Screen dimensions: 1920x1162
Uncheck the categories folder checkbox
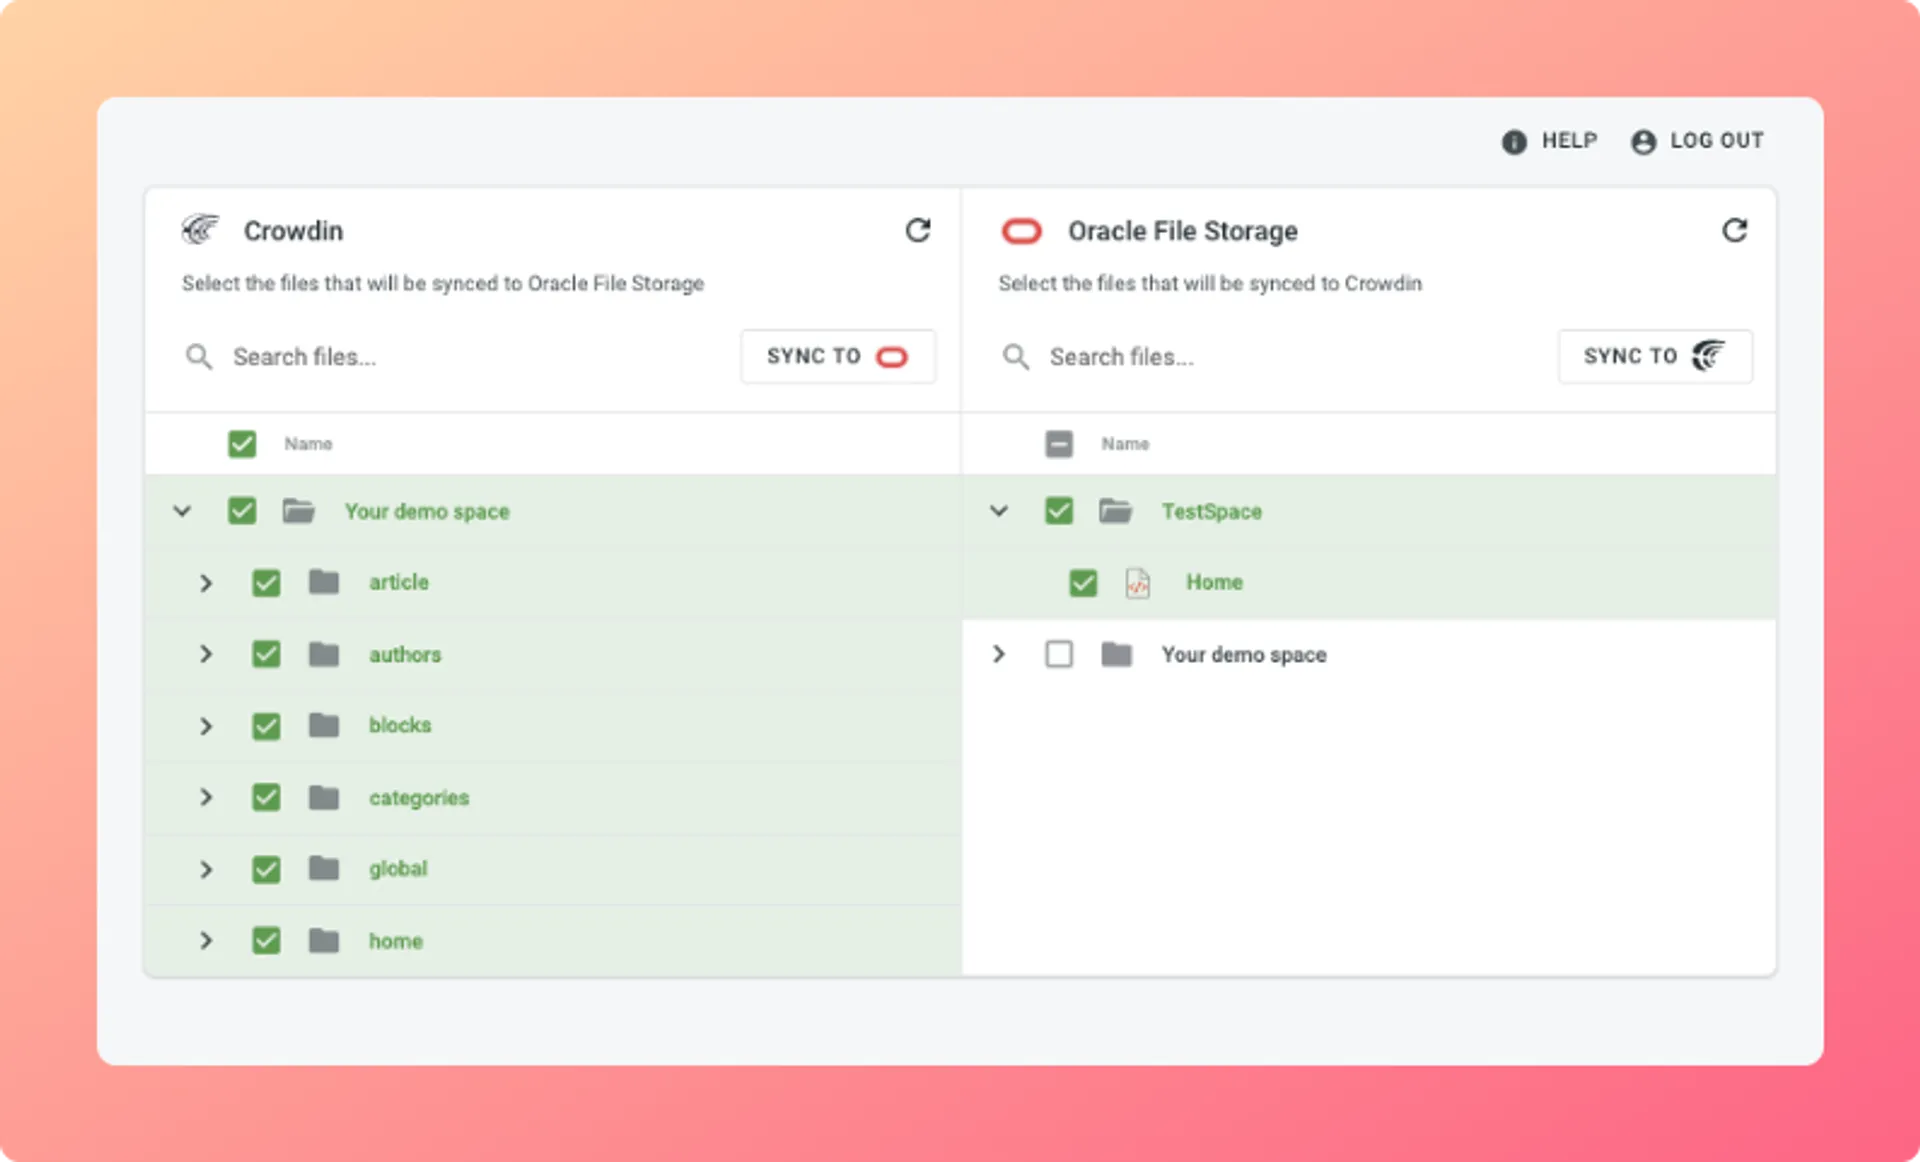coord(266,797)
